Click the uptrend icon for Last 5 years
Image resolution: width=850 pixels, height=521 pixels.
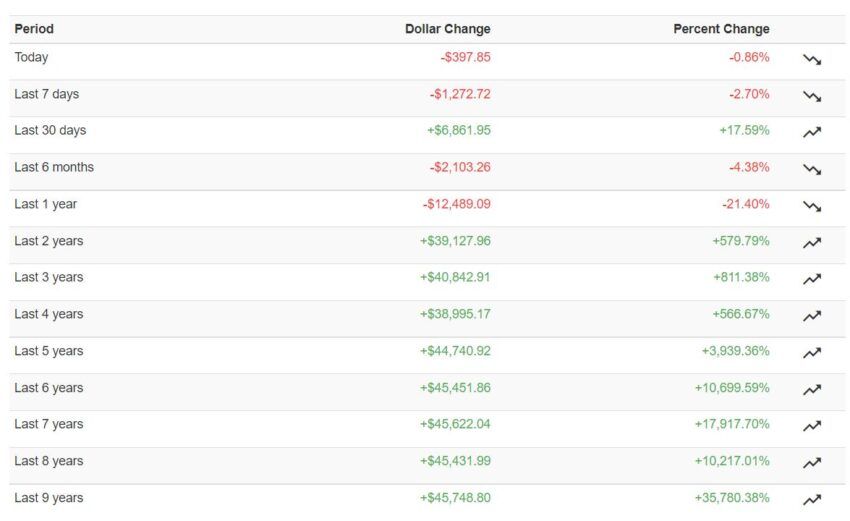coord(812,353)
